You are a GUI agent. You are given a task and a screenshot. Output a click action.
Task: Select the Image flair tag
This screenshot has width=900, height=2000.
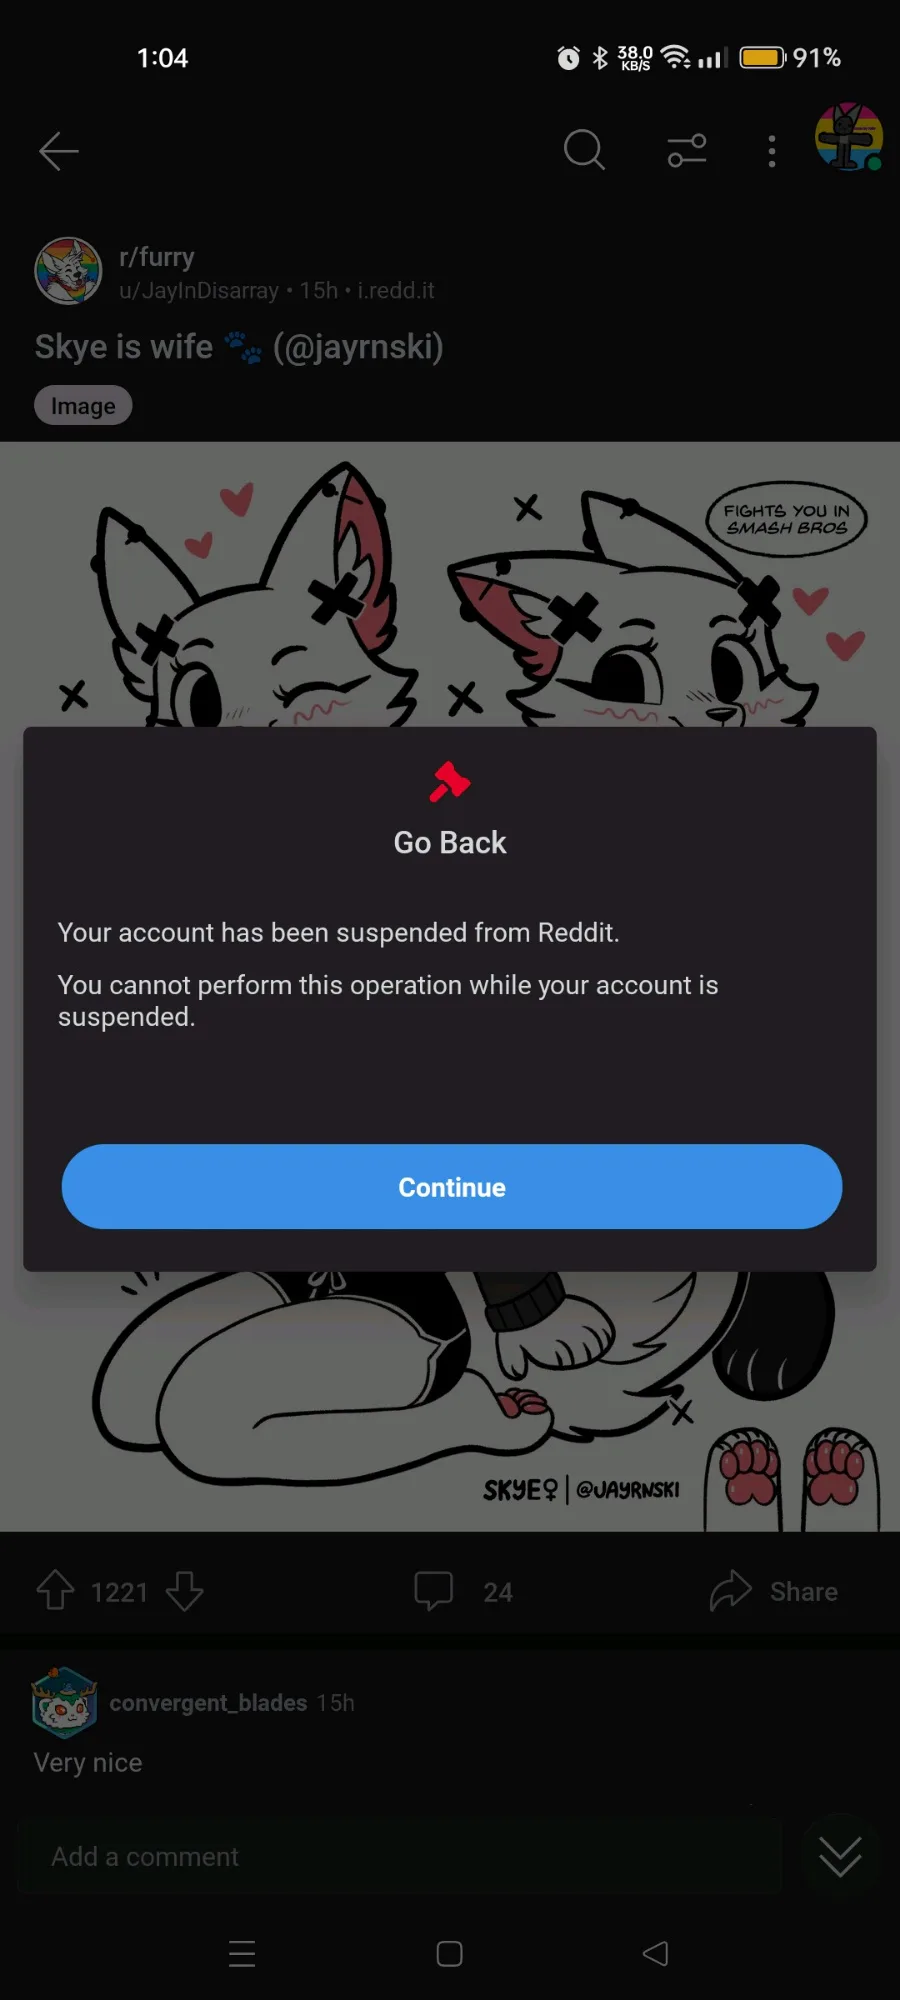tap(83, 406)
